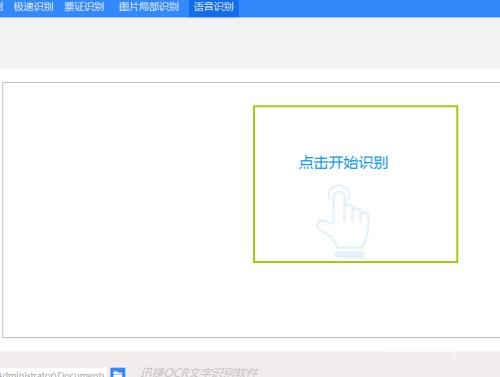500x377 pixels.
Task: Click the Administrator\Documents output path field
Action: 53,373
